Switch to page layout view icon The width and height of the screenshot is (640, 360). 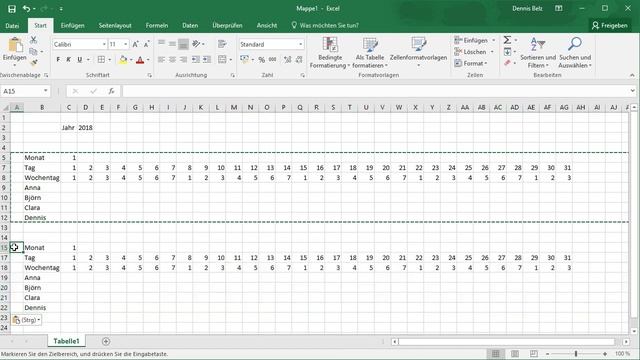(515, 354)
